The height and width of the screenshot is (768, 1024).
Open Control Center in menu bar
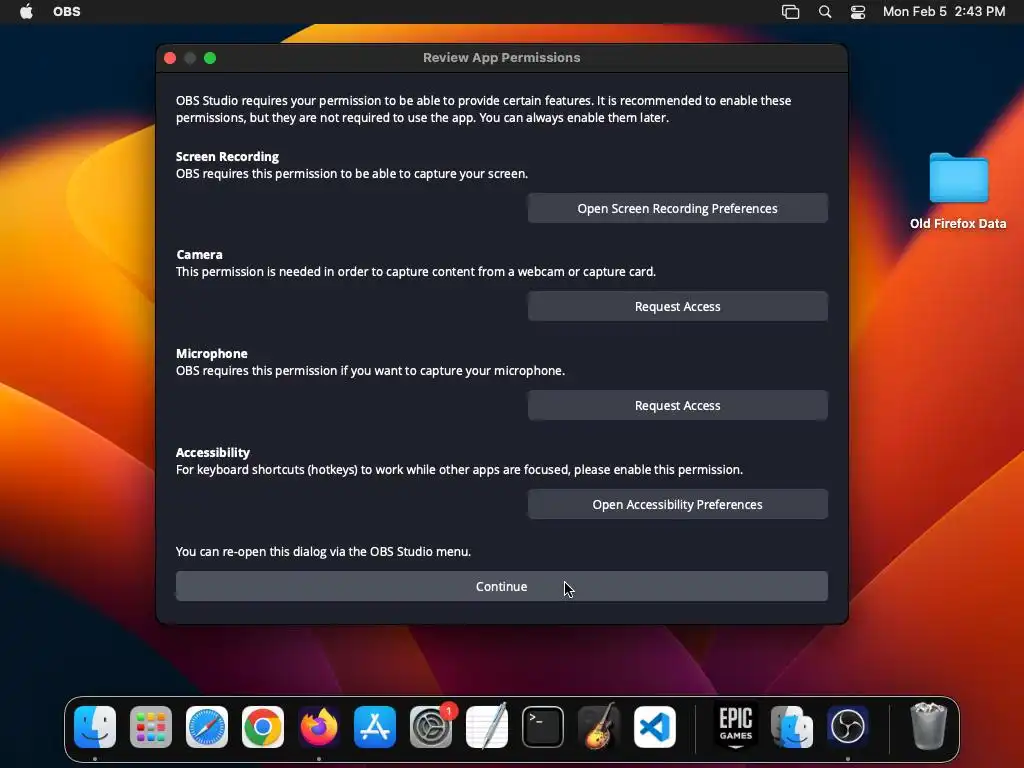point(857,11)
